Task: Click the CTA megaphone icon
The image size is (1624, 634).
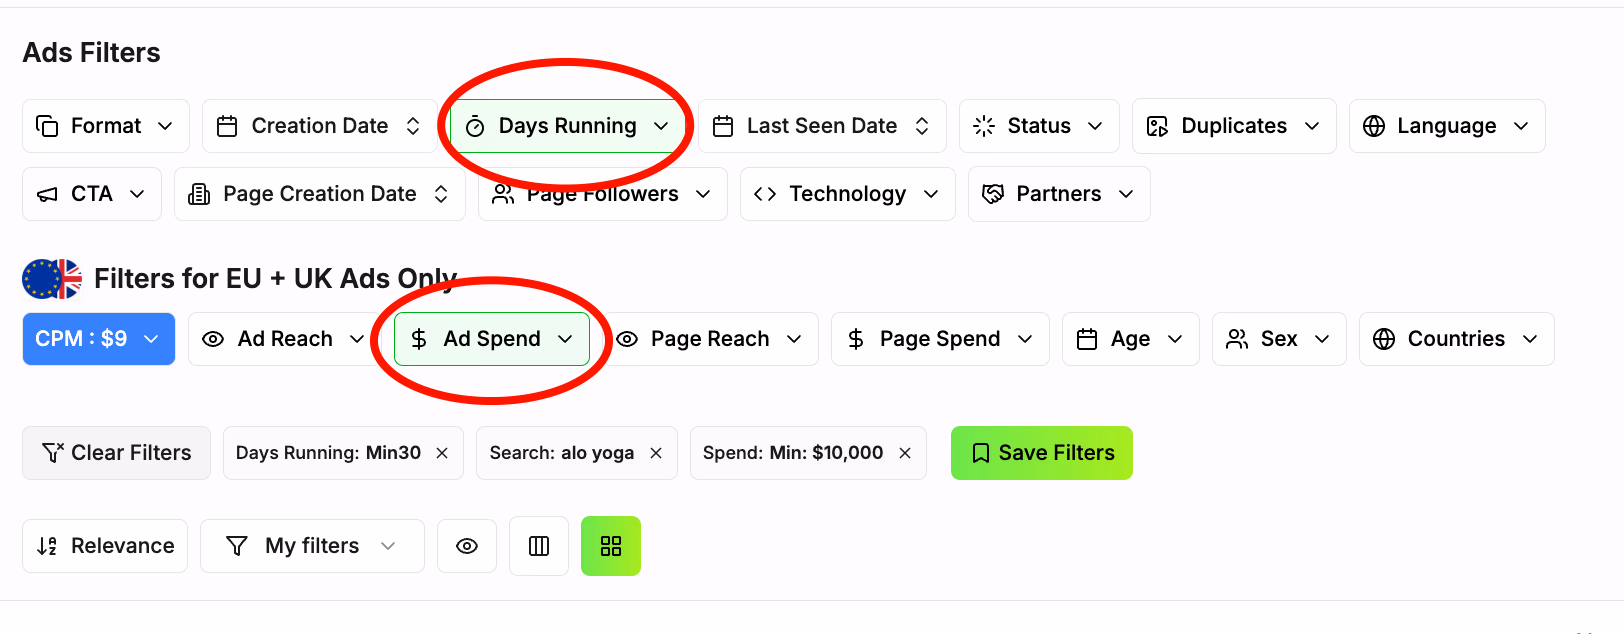Action: pyautogui.click(x=46, y=193)
